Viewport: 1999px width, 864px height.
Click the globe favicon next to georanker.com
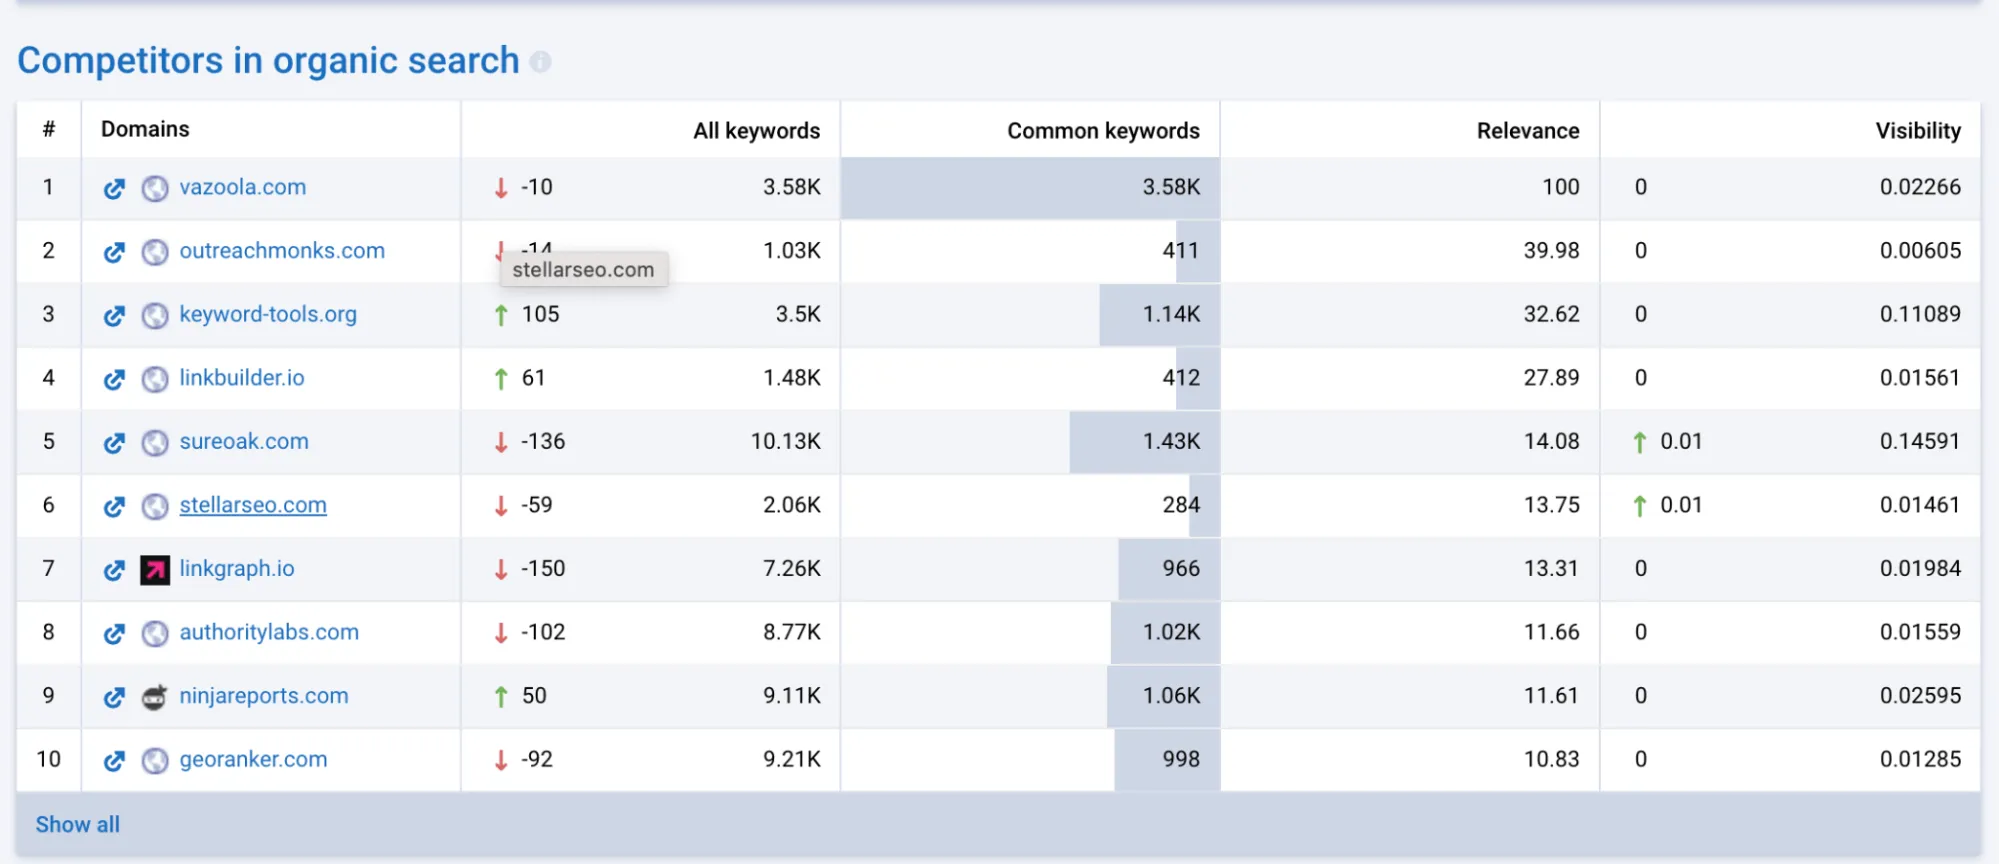(155, 760)
